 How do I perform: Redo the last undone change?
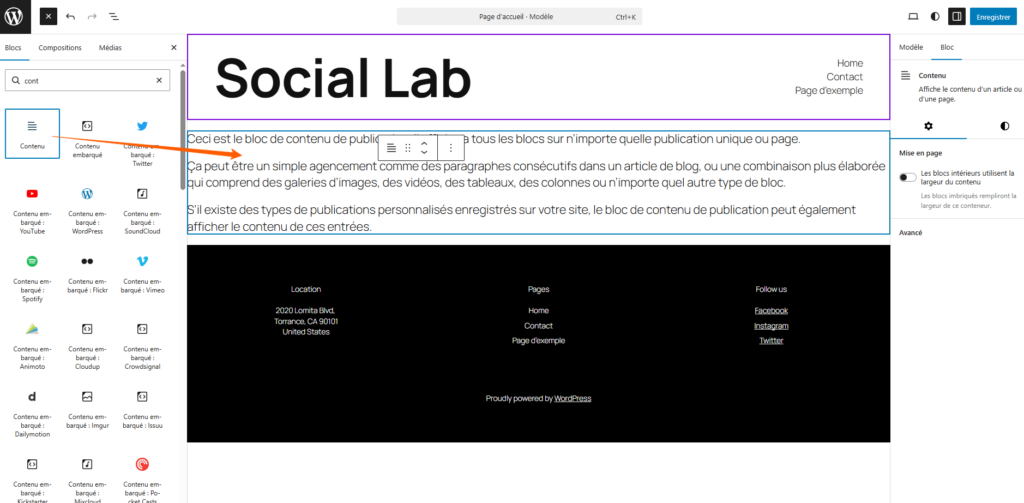(92, 16)
